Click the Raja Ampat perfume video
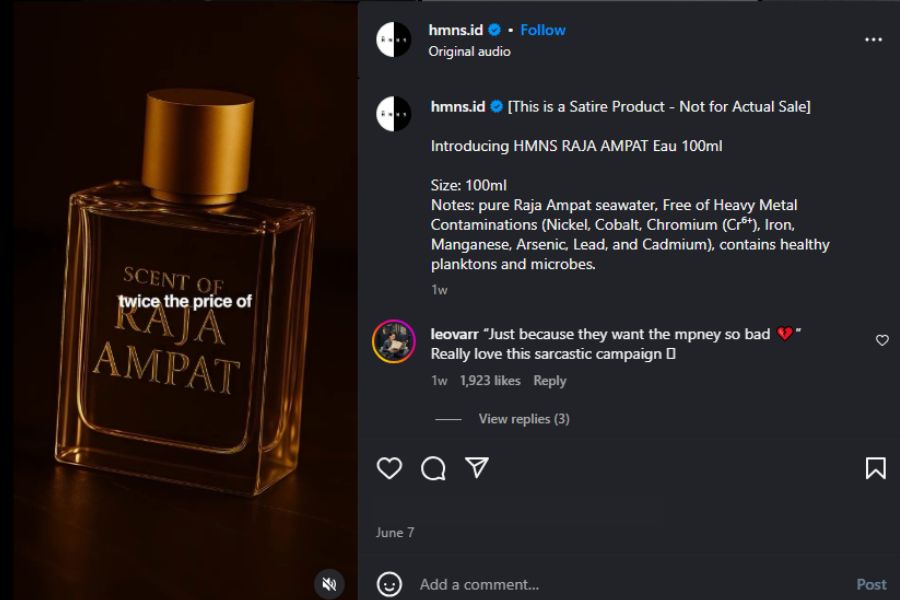Screen dimensions: 900x600 point(179,300)
